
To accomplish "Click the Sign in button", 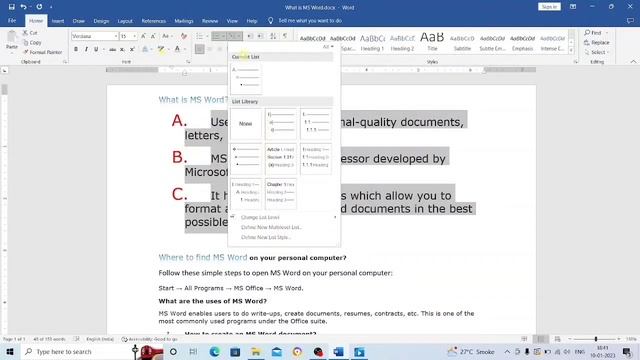I will tap(549, 7).
